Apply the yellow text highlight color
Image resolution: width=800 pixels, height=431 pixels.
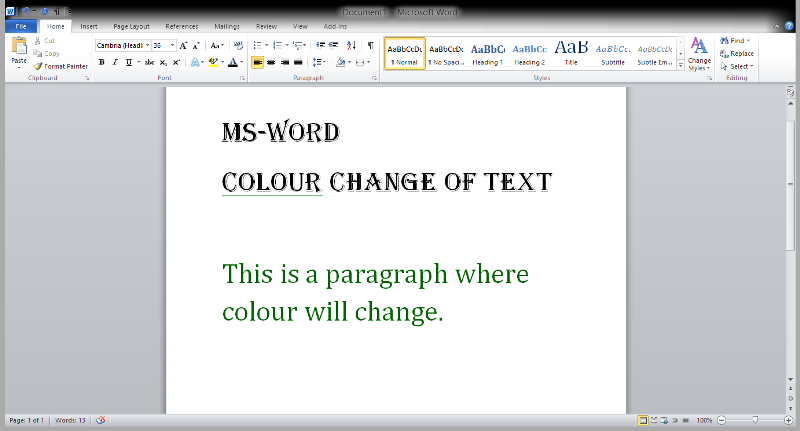click(x=213, y=62)
